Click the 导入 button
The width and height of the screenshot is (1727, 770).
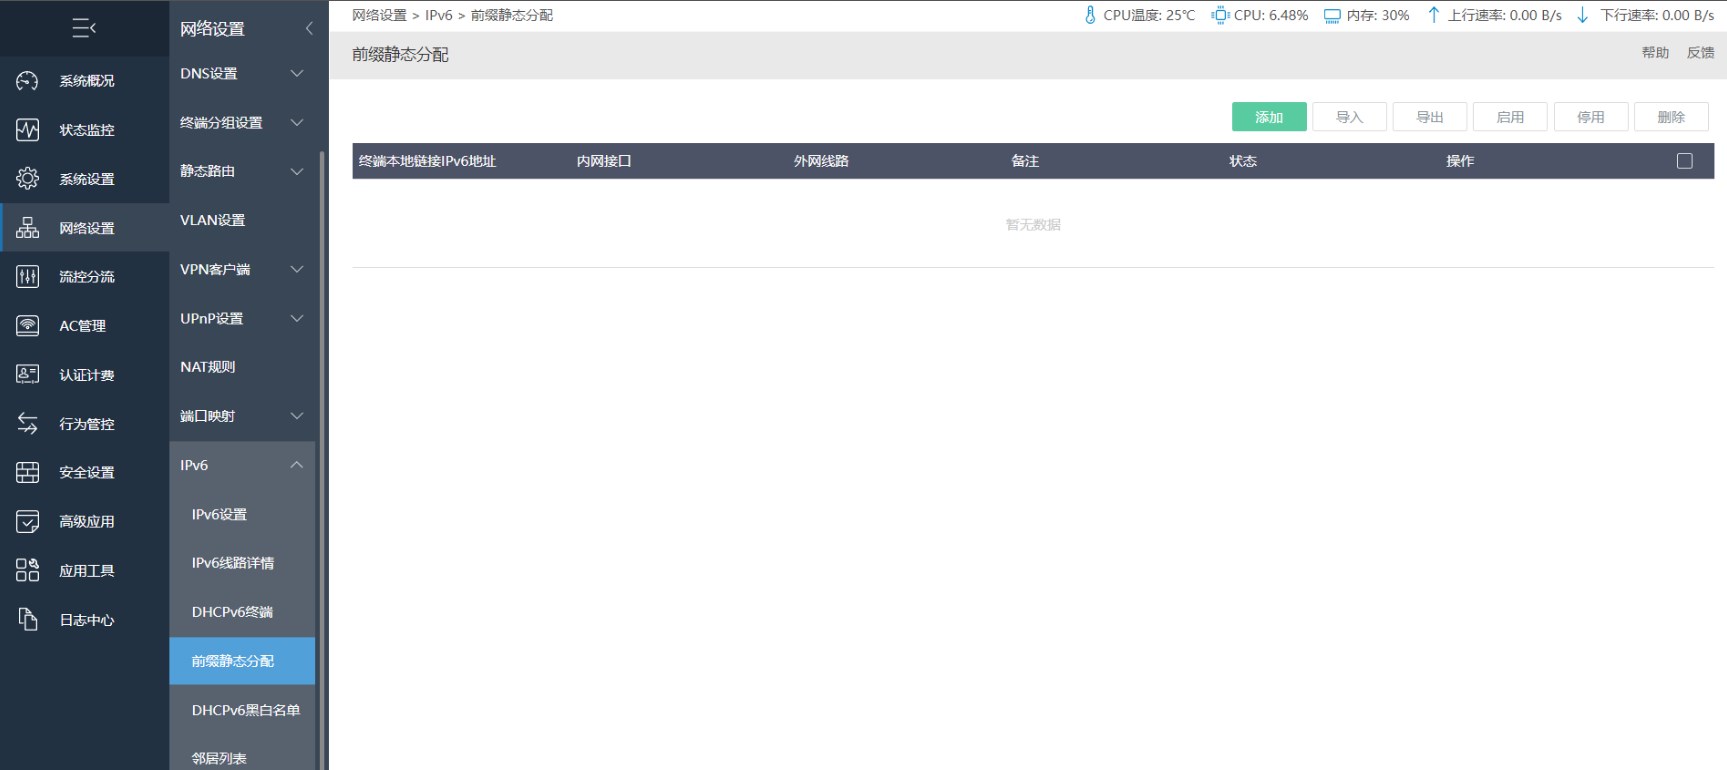pyautogui.click(x=1349, y=117)
